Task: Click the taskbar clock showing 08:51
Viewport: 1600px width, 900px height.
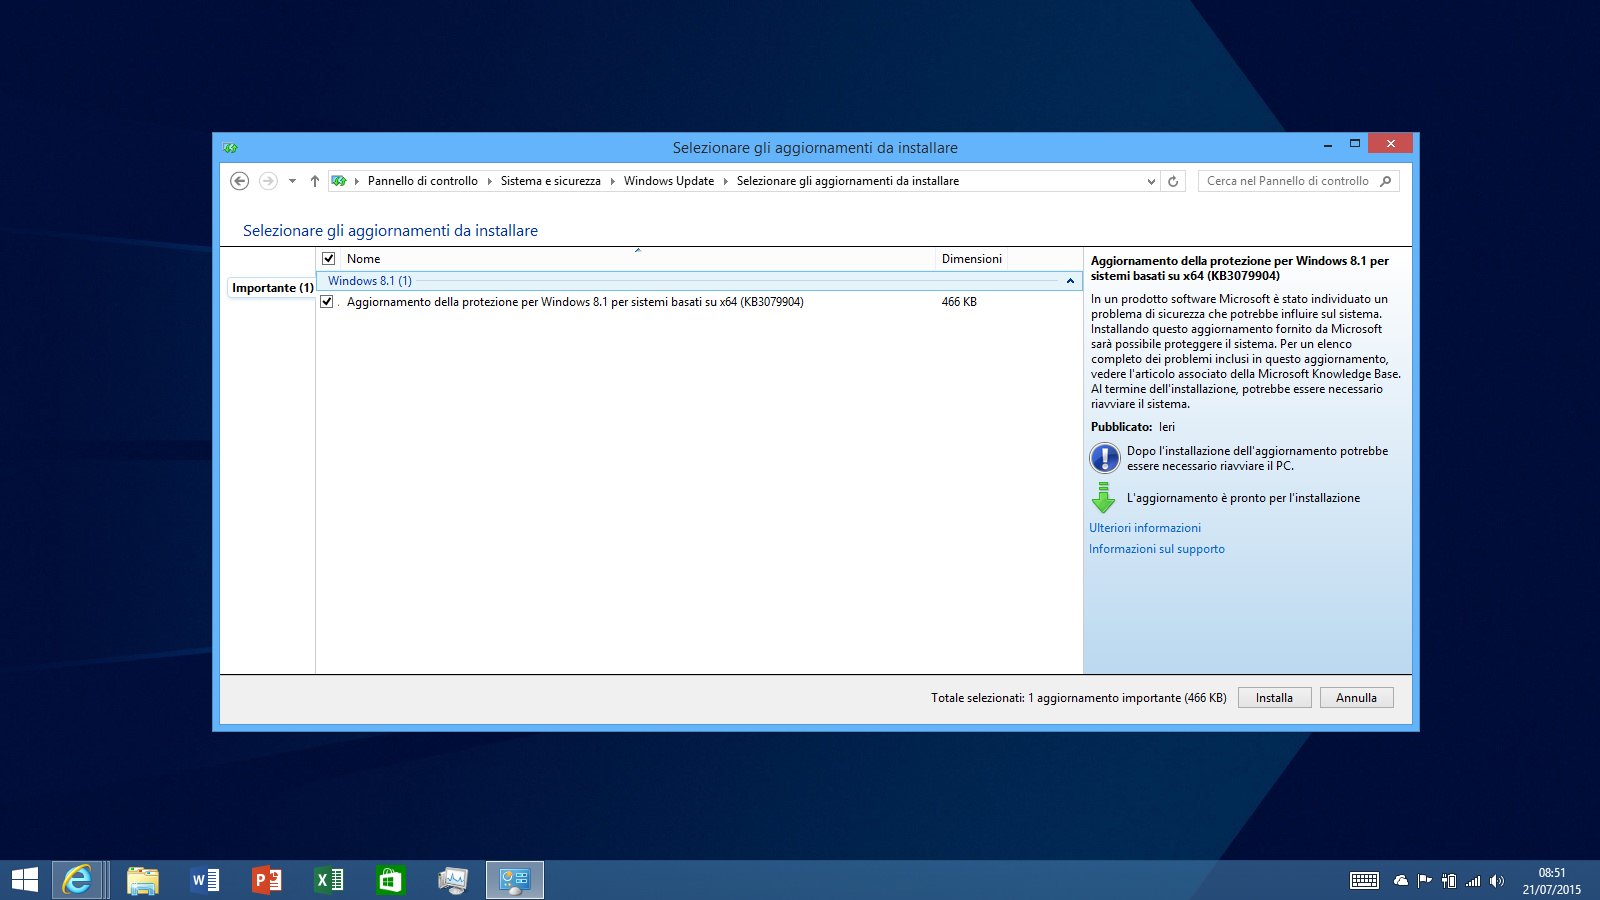Action: click(x=1552, y=880)
